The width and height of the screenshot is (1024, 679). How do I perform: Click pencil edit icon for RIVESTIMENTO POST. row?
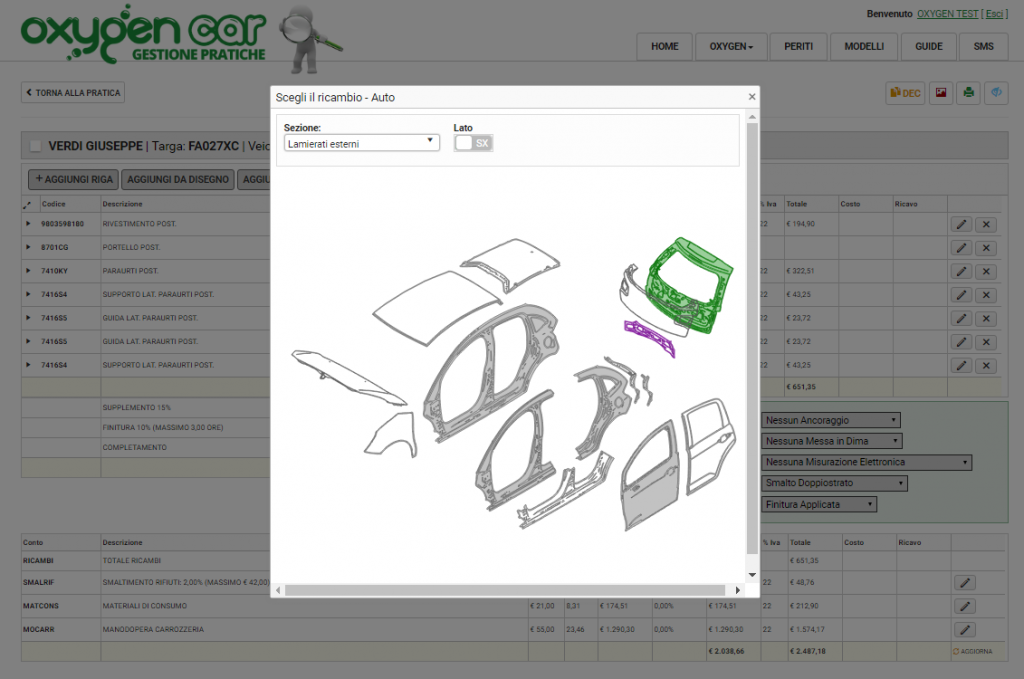point(961,225)
